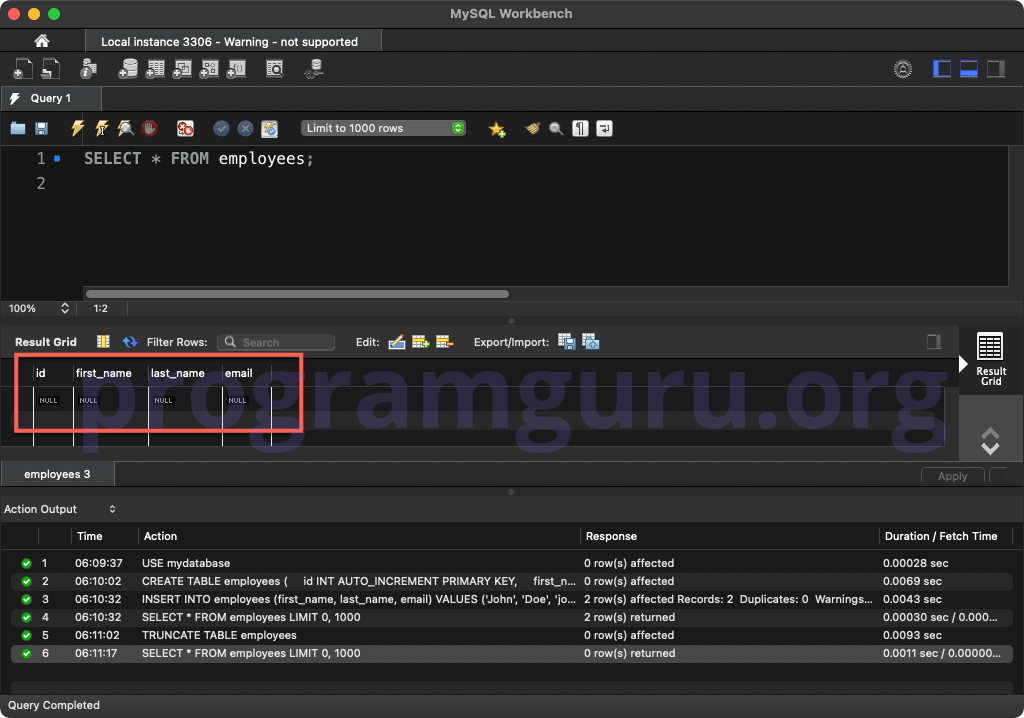This screenshot has height=718, width=1024.
Task: Click the email column header
Action: point(247,373)
